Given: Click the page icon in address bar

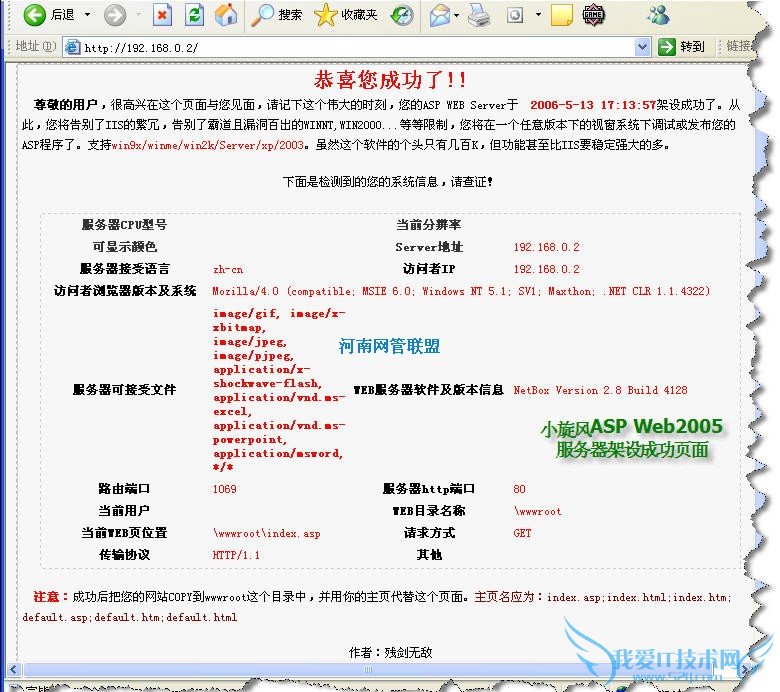Looking at the screenshot, I should click(73, 47).
